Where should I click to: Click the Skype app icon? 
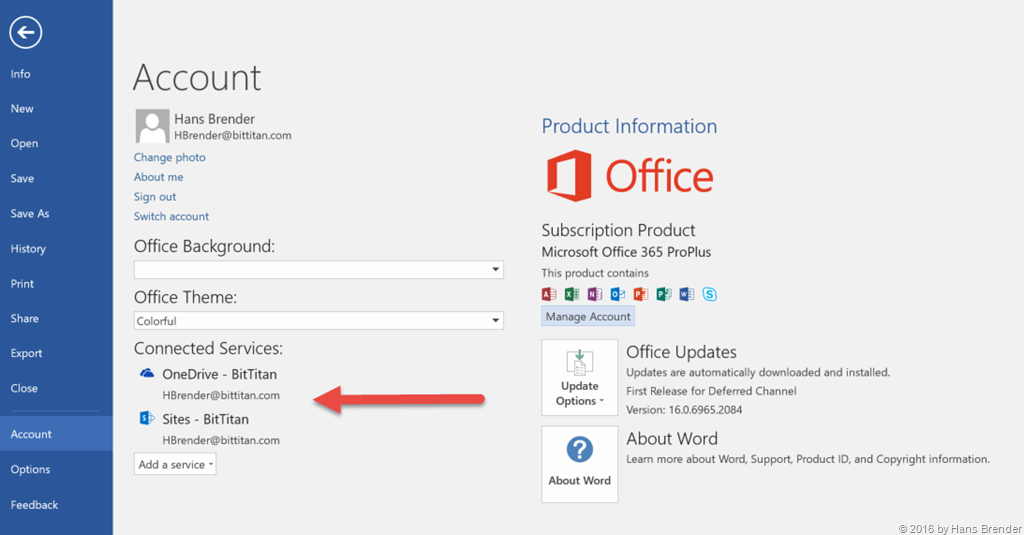click(x=710, y=294)
